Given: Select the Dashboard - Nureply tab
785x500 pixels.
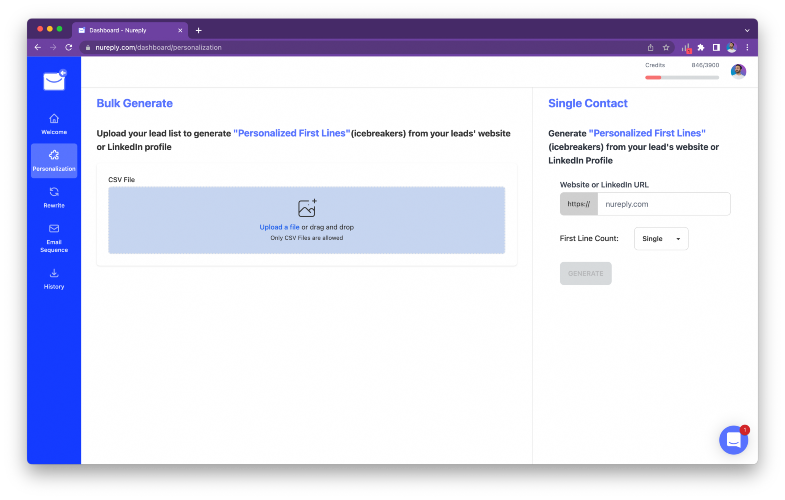Looking at the screenshot, I should (x=130, y=30).
